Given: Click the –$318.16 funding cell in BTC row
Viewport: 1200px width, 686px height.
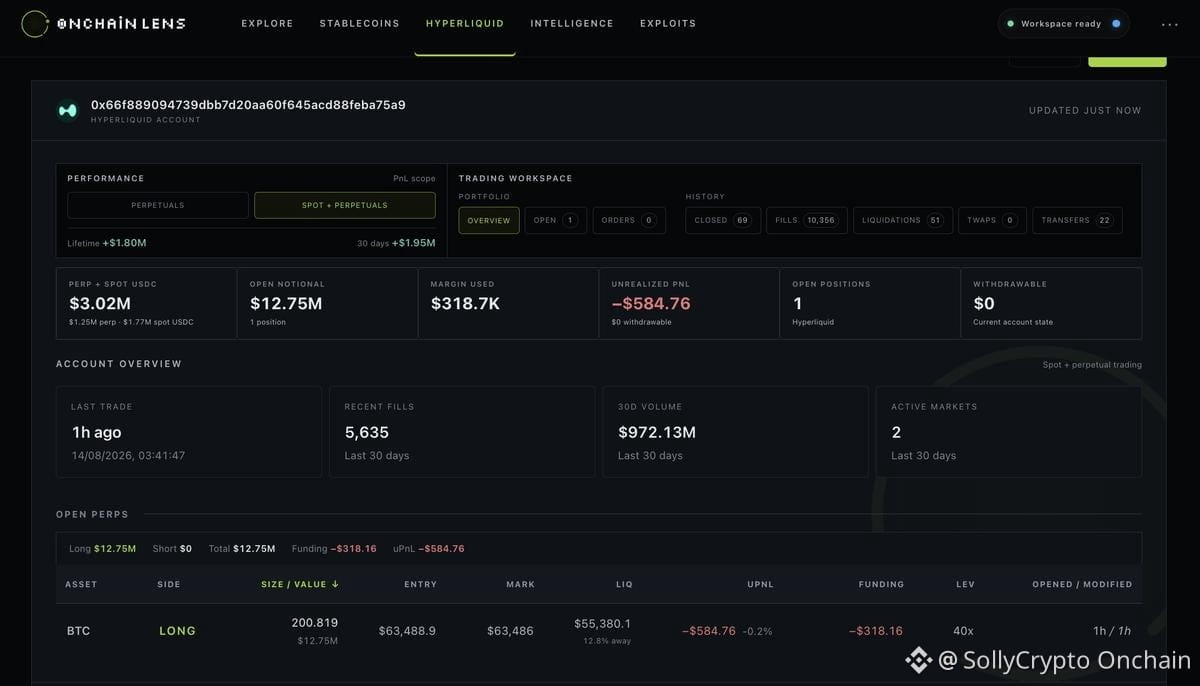Looking at the screenshot, I should 876,631.
